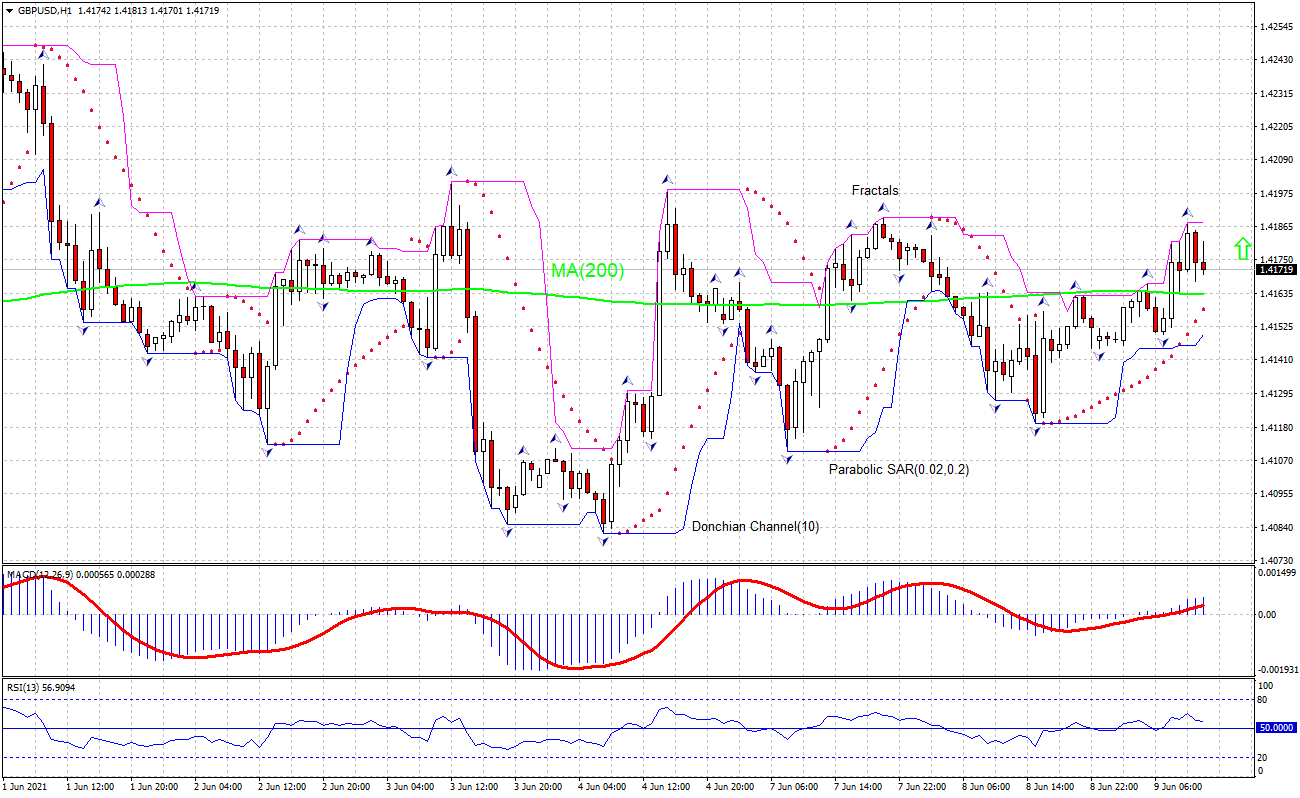Click the small triangle before GBPUSD,H1 title
The height and width of the screenshot is (798, 1300).
click(x=8, y=10)
